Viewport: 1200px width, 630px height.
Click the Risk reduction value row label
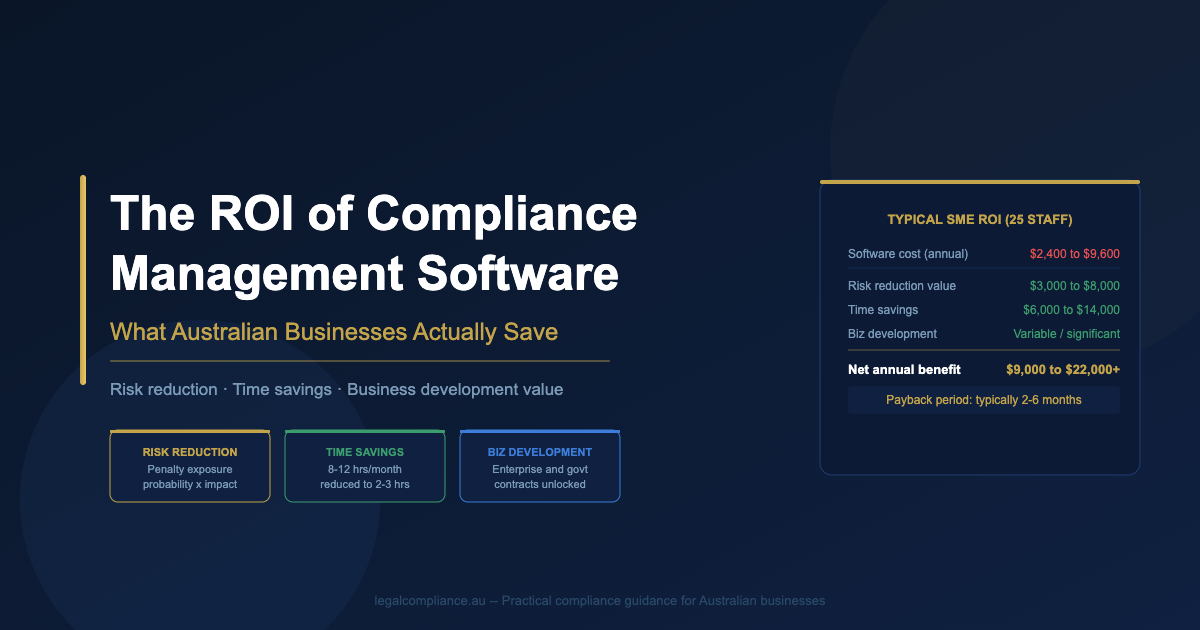tap(902, 286)
